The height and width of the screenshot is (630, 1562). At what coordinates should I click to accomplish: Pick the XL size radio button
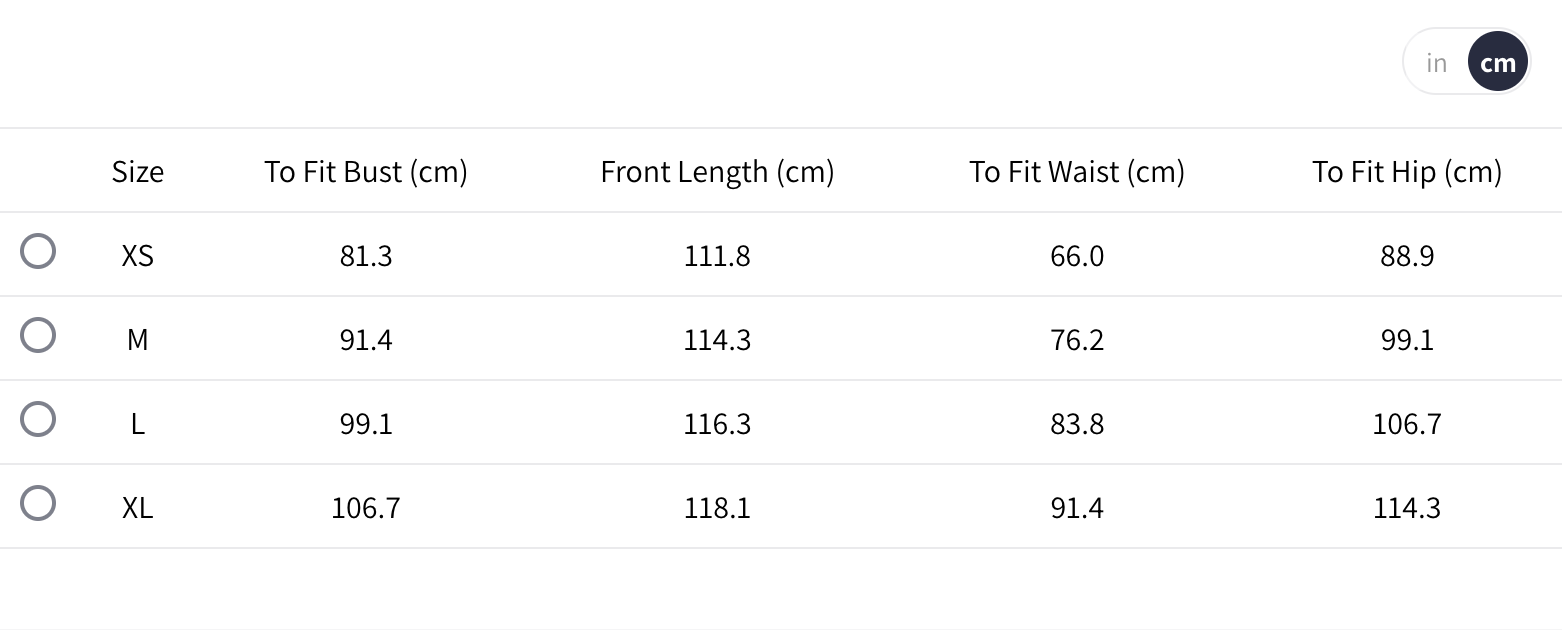[x=38, y=503]
